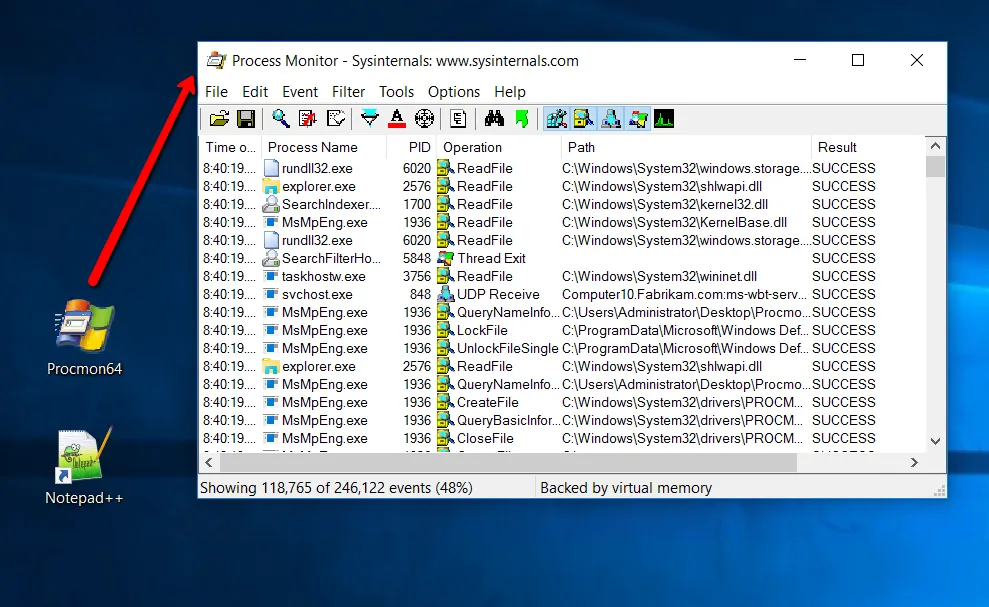Click the 'Backed by virtual memory' status text
Image resolution: width=989 pixels, height=607 pixels.
pos(626,488)
